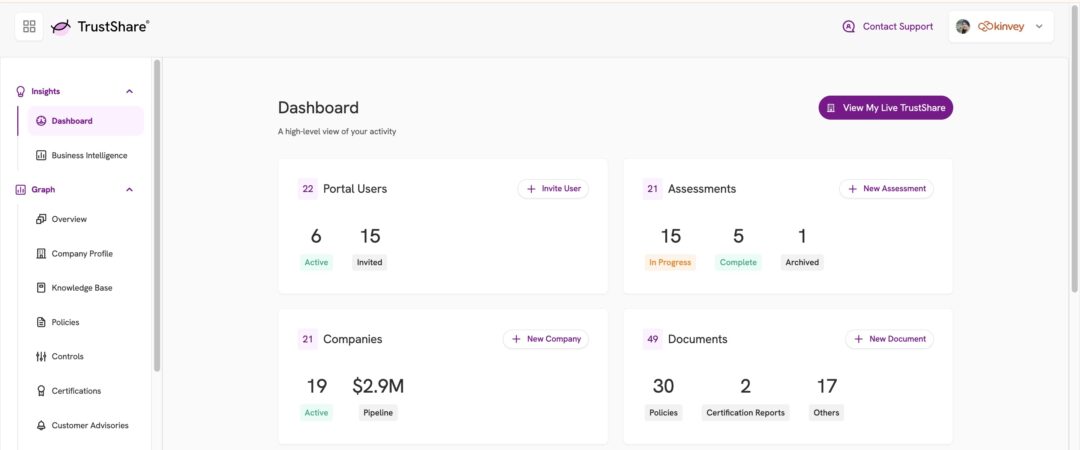Click the Knowledge Base icon
This screenshot has width=1080, height=450.
coord(41,287)
